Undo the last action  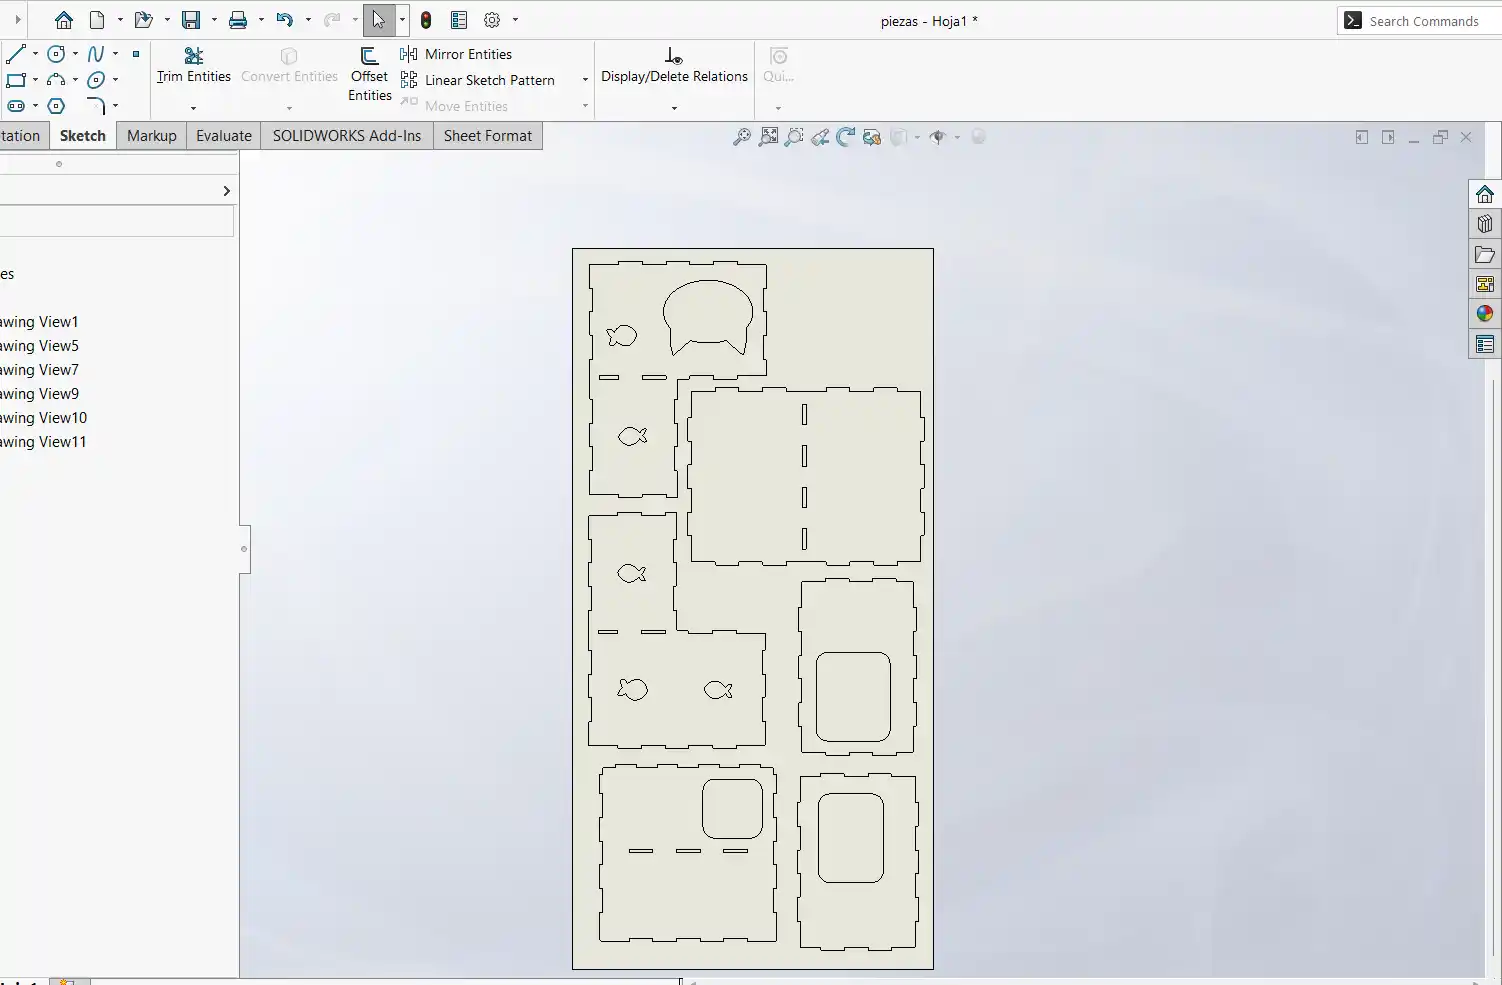[285, 20]
